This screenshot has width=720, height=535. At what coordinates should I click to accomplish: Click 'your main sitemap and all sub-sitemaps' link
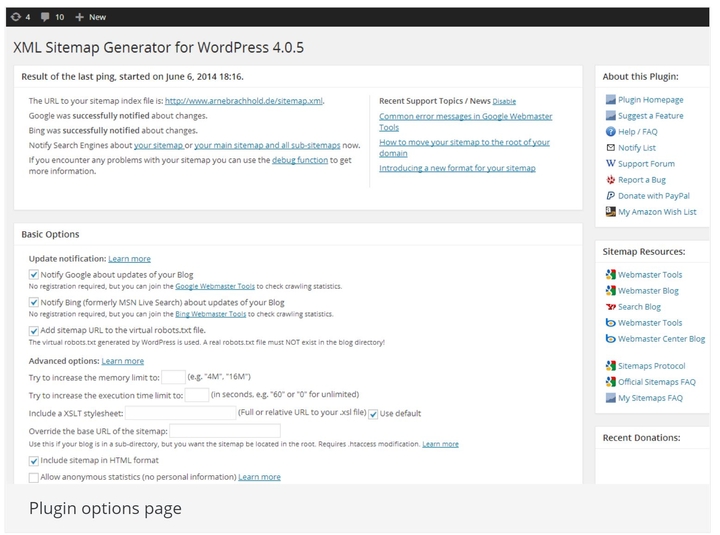coord(267,145)
